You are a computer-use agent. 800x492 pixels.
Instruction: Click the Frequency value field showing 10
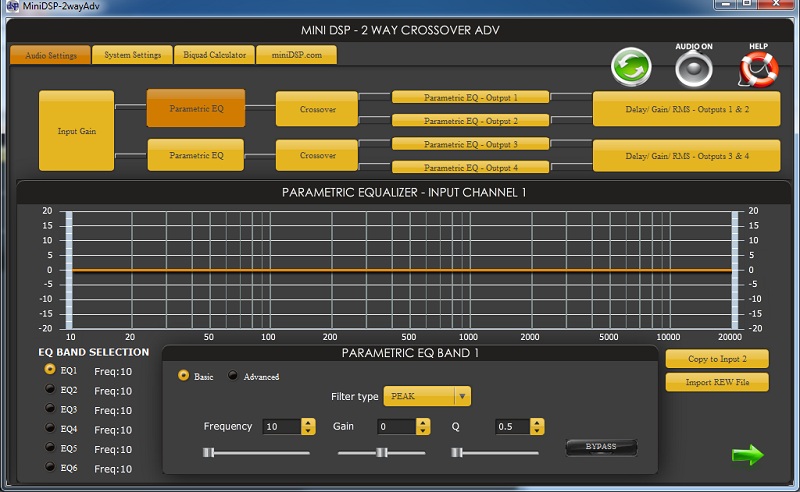pyautogui.click(x=282, y=427)
